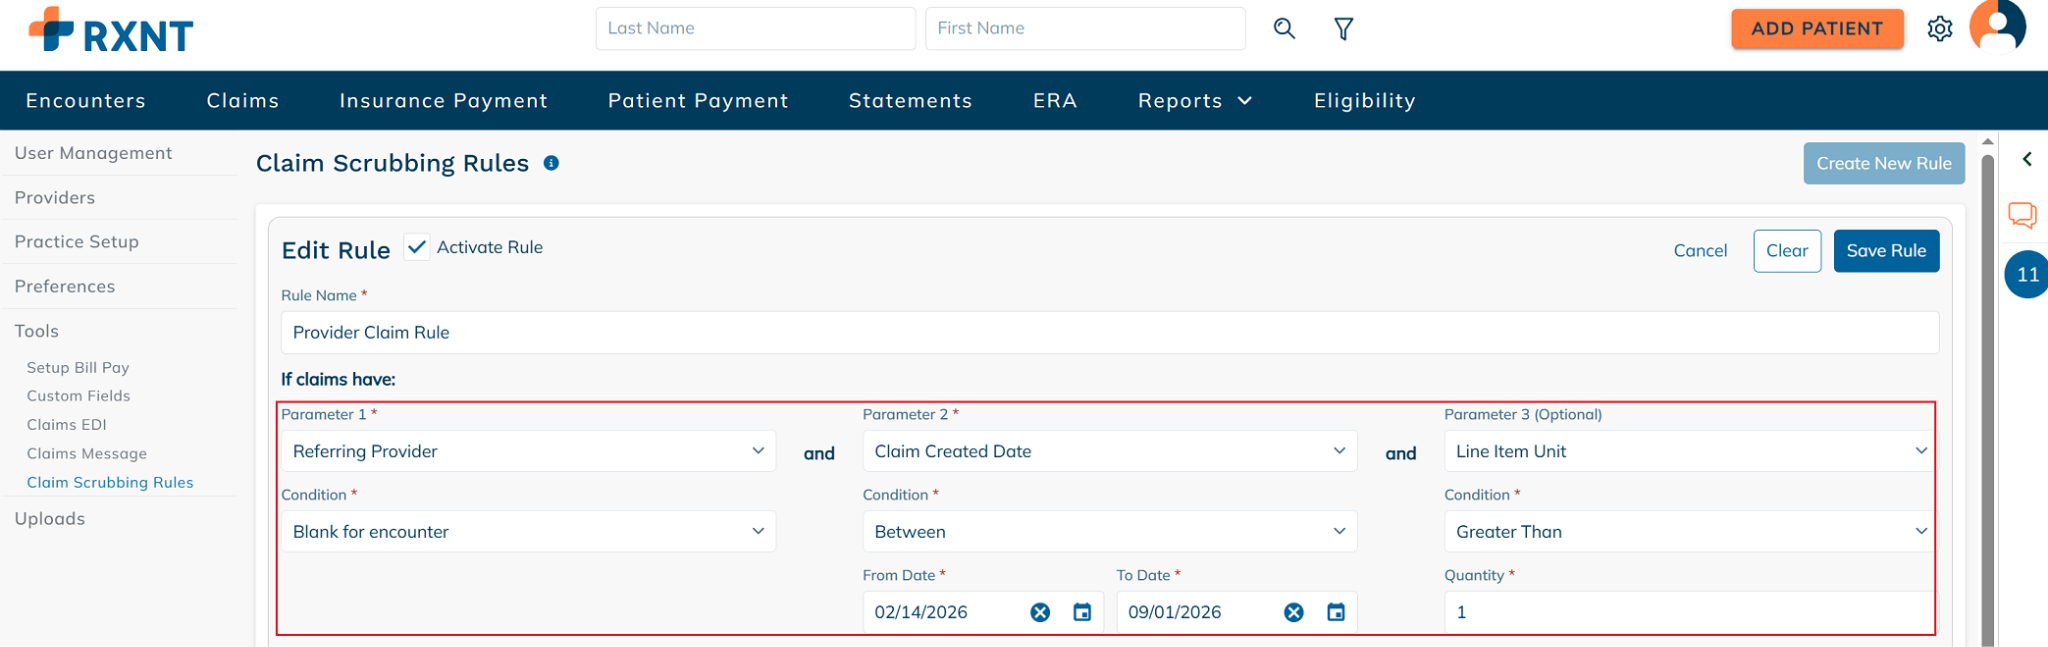Collapse the right side panel chevron
This screenshot has height=647, width=2048.
pos(2027,159)
